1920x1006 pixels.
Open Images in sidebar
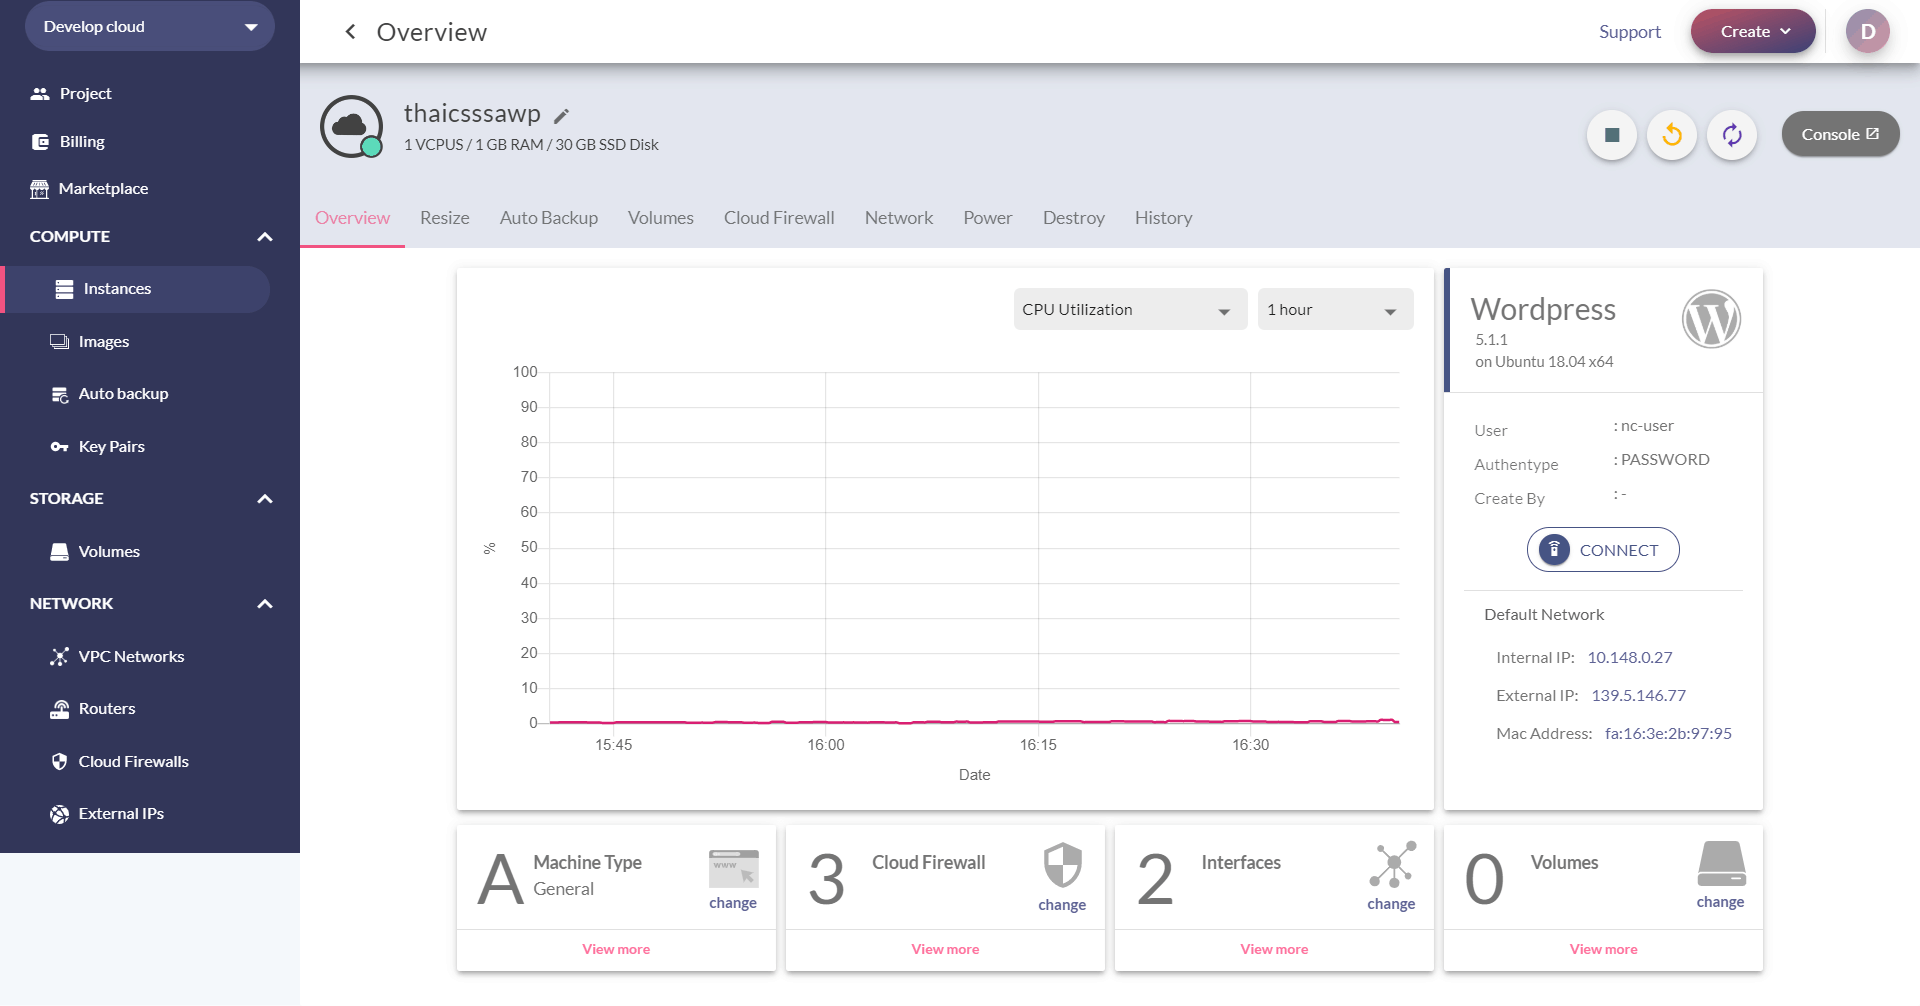[89, 342]
